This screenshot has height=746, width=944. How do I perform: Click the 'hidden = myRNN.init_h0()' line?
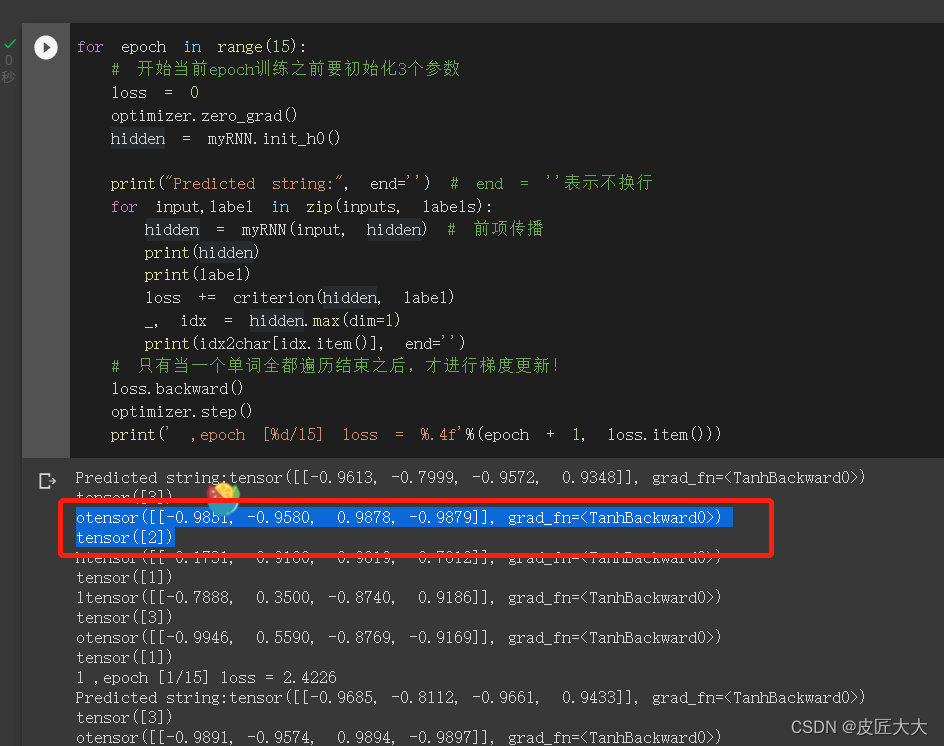click(225, 138)
